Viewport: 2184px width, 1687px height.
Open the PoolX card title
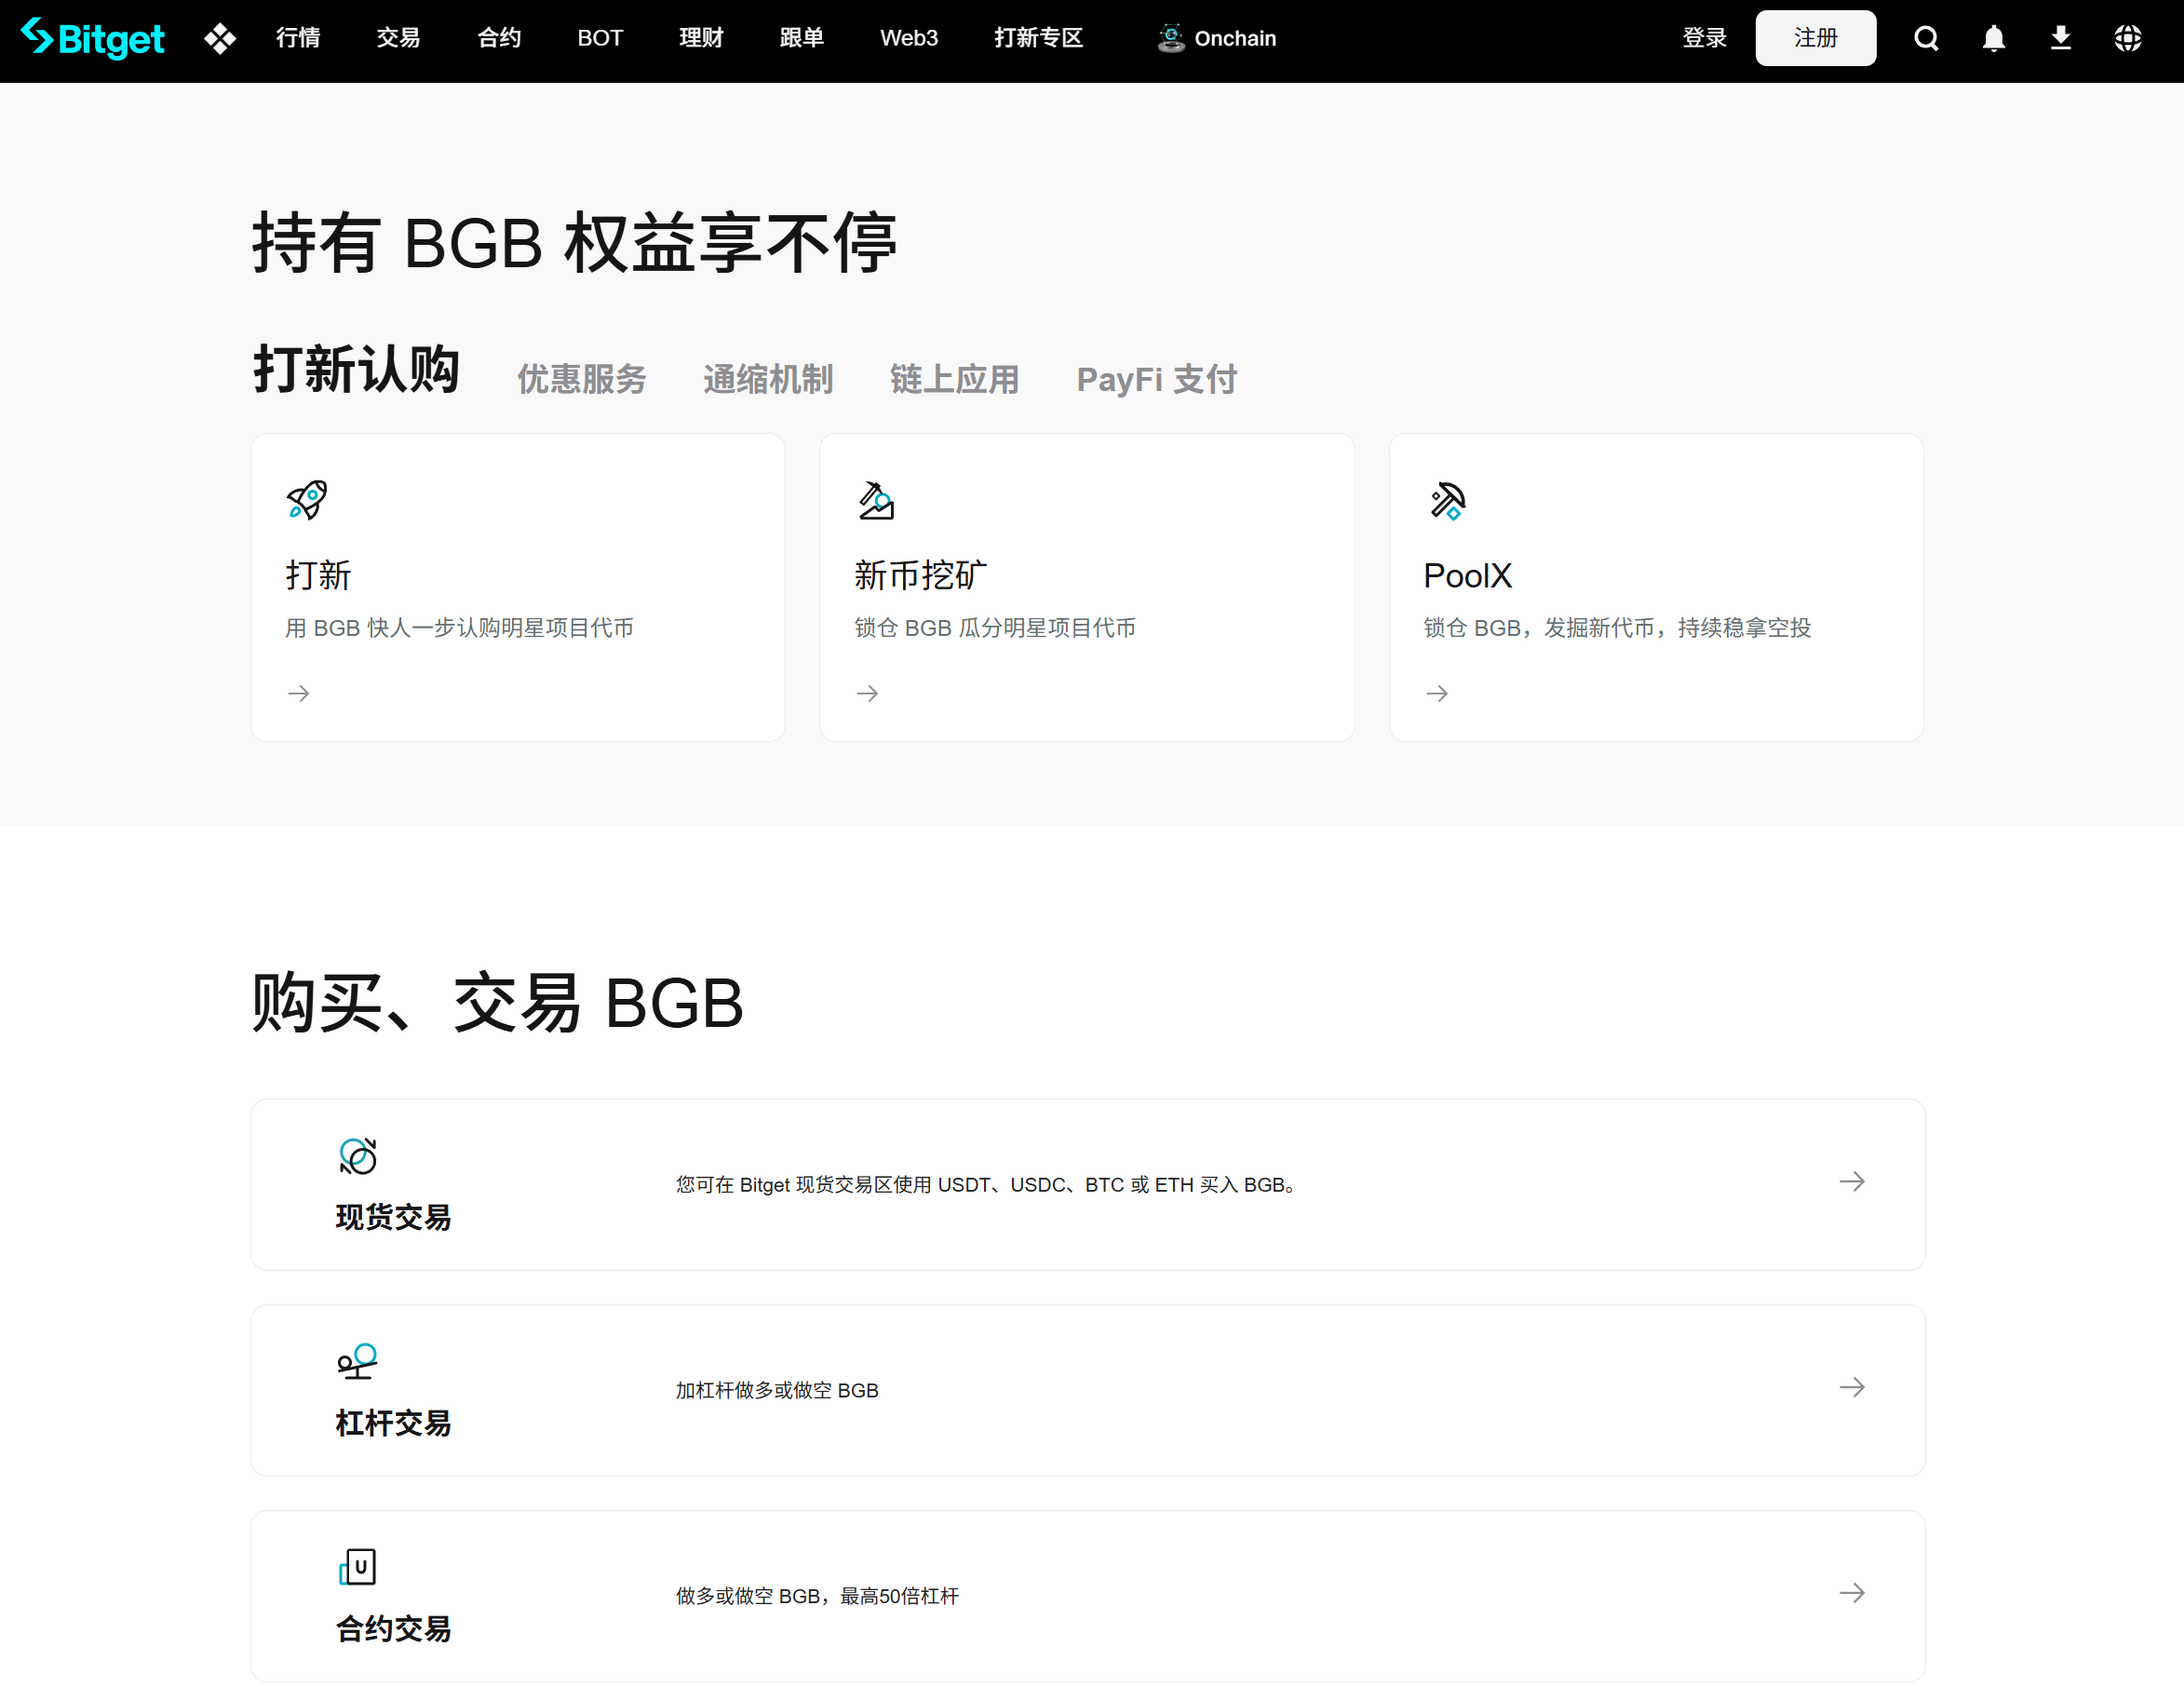point(1467,575)
